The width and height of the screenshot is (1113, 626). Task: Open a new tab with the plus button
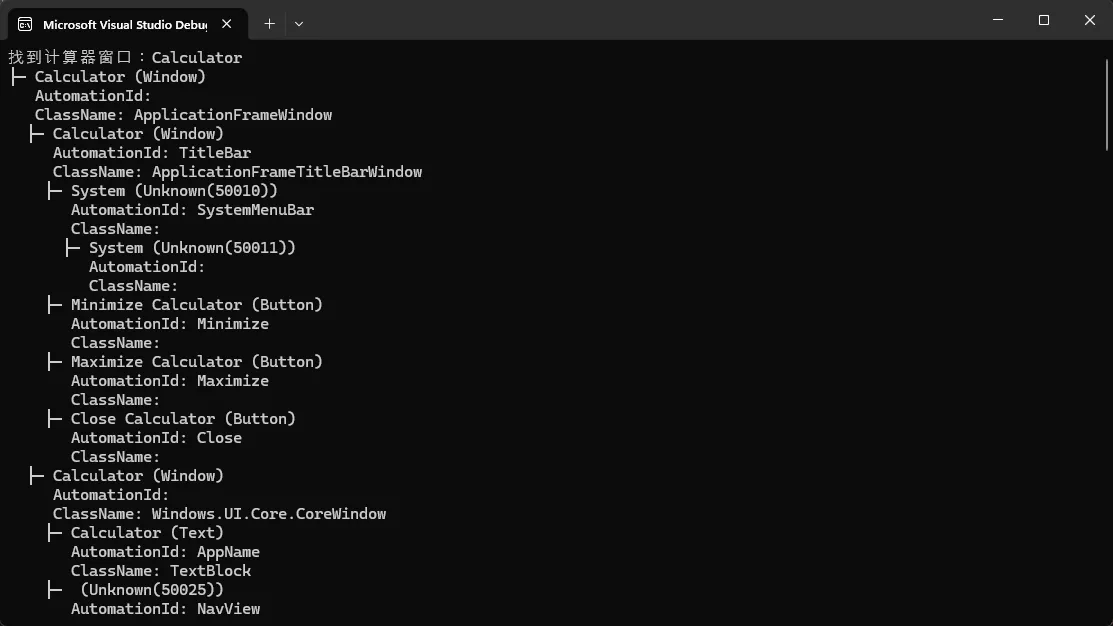coord(269,23)
